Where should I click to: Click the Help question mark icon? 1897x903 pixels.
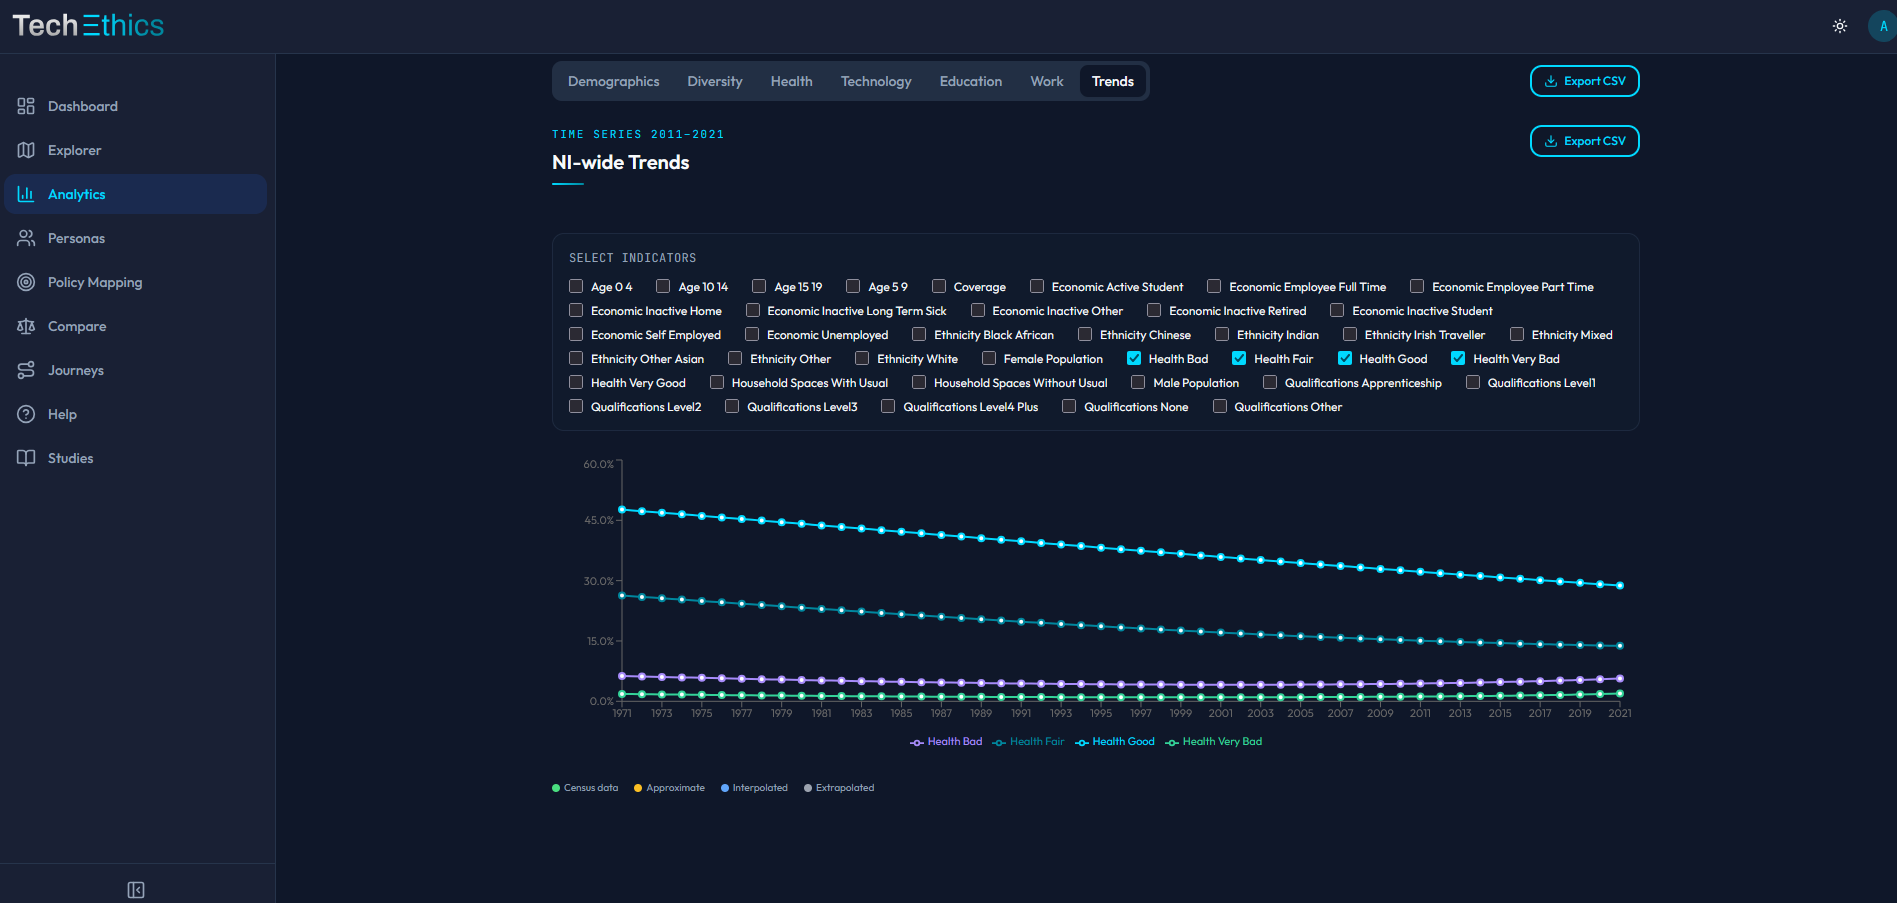[26, 414]
